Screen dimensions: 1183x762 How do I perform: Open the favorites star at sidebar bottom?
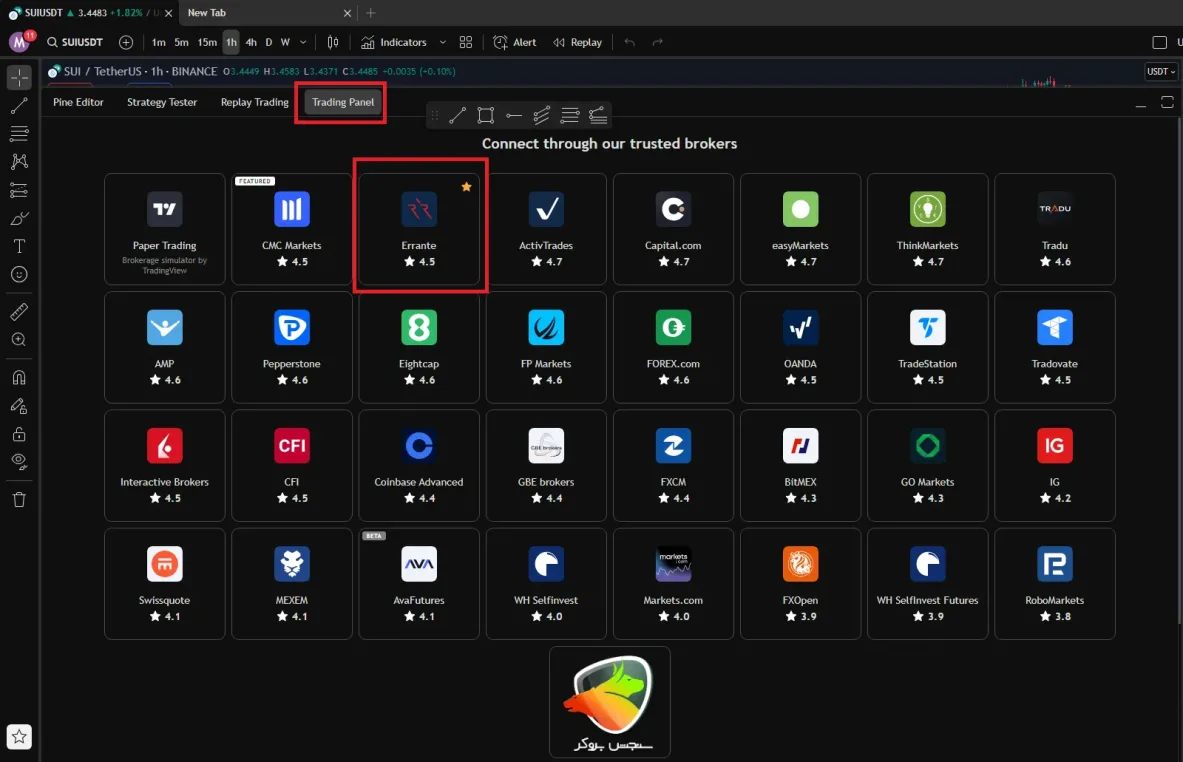20,736
